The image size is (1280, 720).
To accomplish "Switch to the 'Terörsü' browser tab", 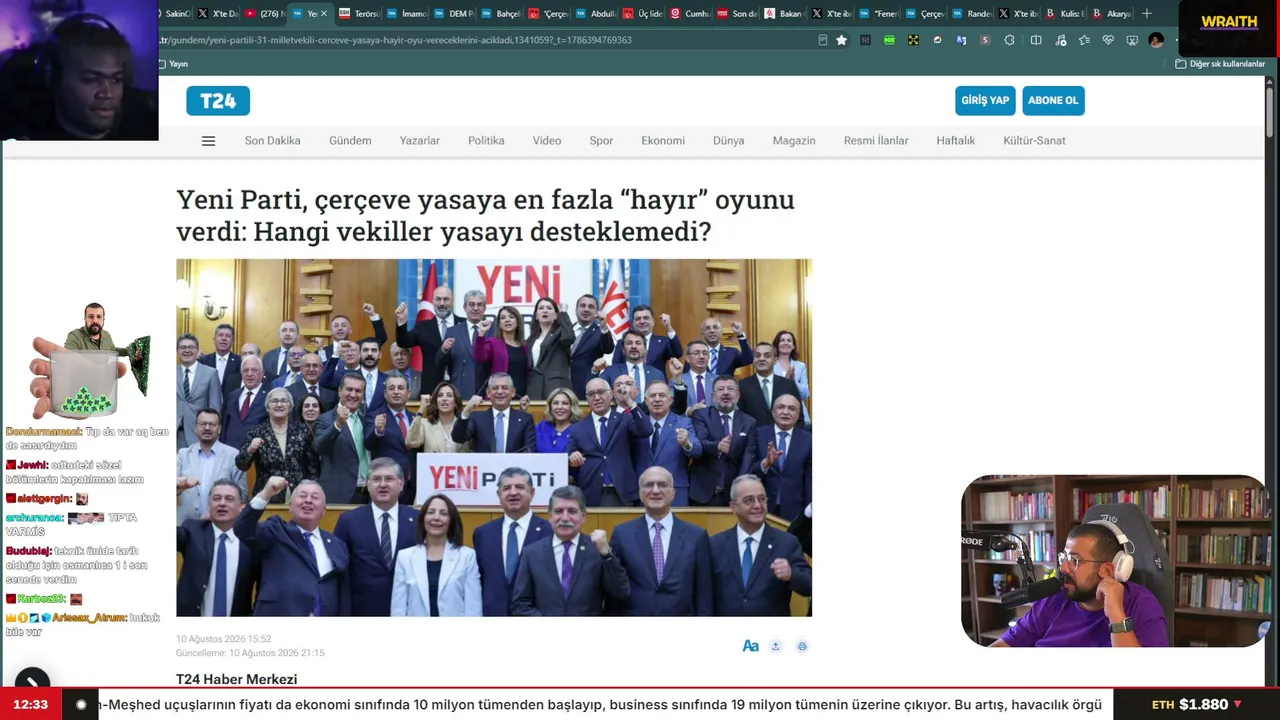I will pos(359,14).
